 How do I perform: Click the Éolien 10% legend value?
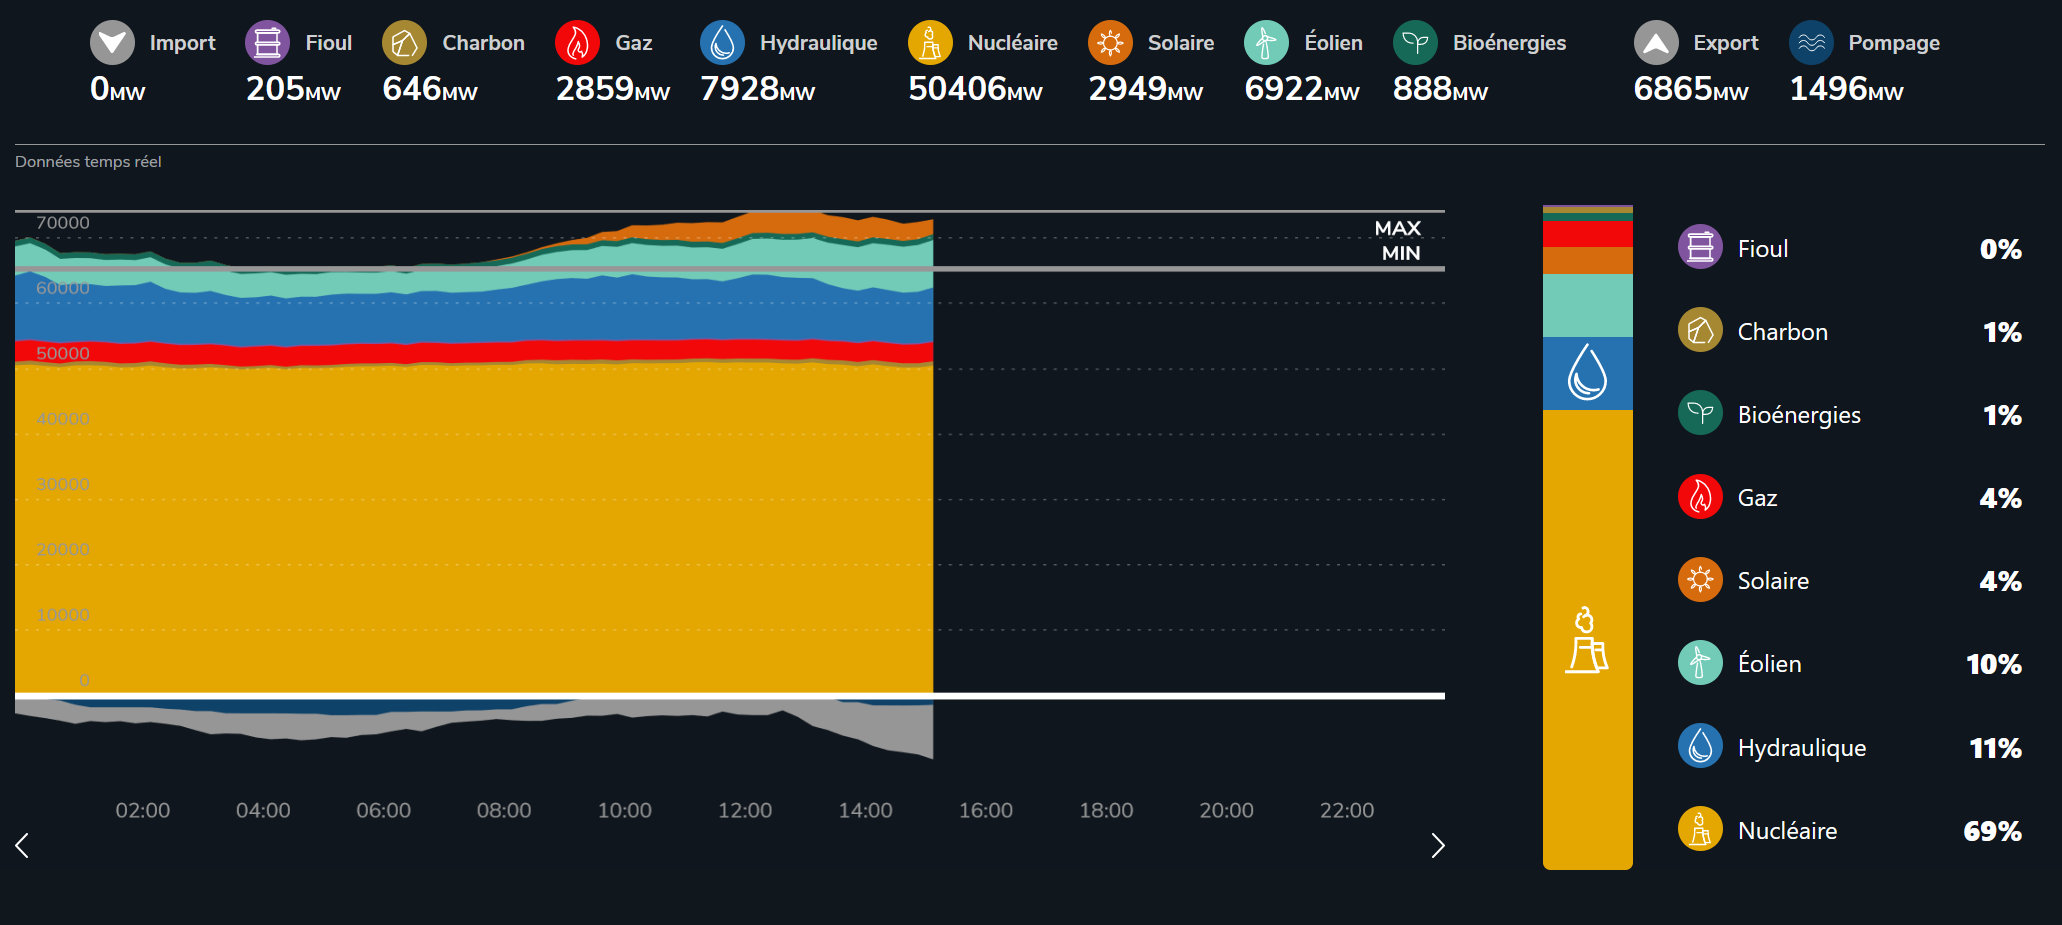[x=1993, y=664]
